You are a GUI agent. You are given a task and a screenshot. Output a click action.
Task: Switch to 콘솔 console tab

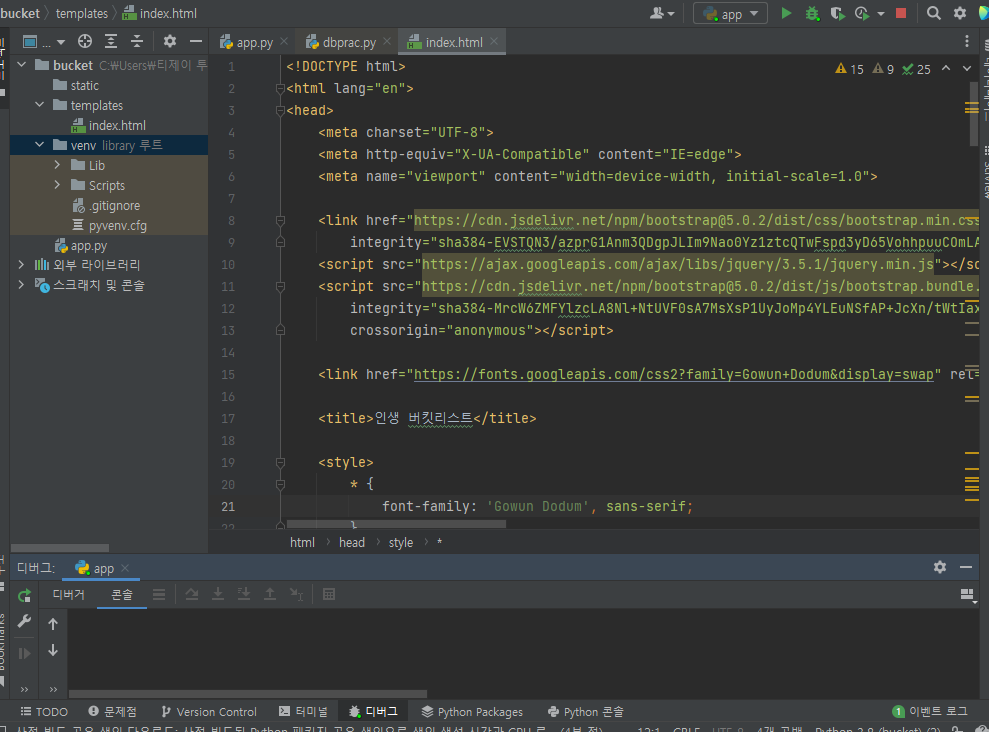pyautogui.click(x=122, y=595)
